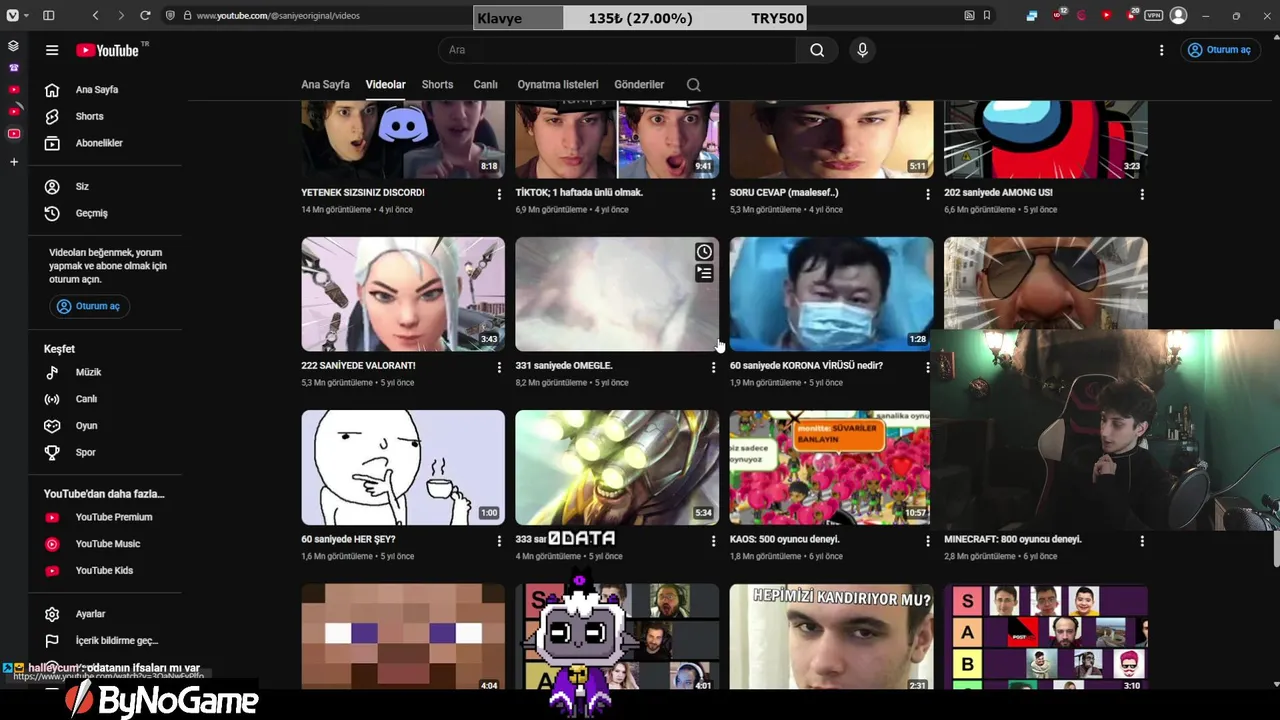The height and width of the screenshot is (720, 1280).
Task: Click the channel search magnifier icon
Action: coord(693,85)
